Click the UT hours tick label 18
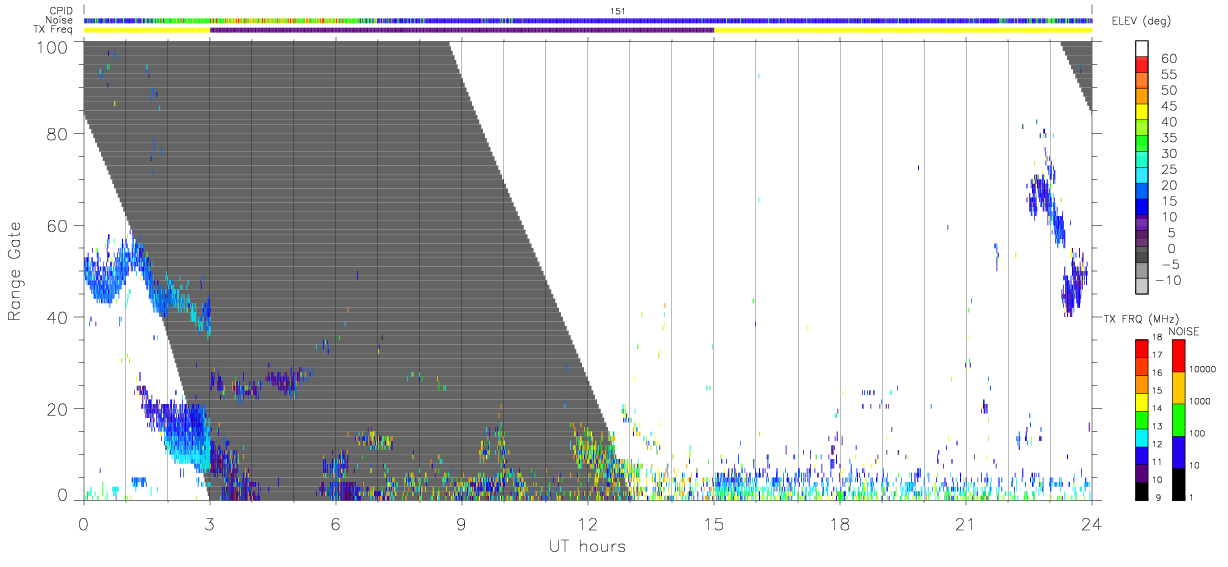This screenshot has width=1228, height=567. (839, 522)
